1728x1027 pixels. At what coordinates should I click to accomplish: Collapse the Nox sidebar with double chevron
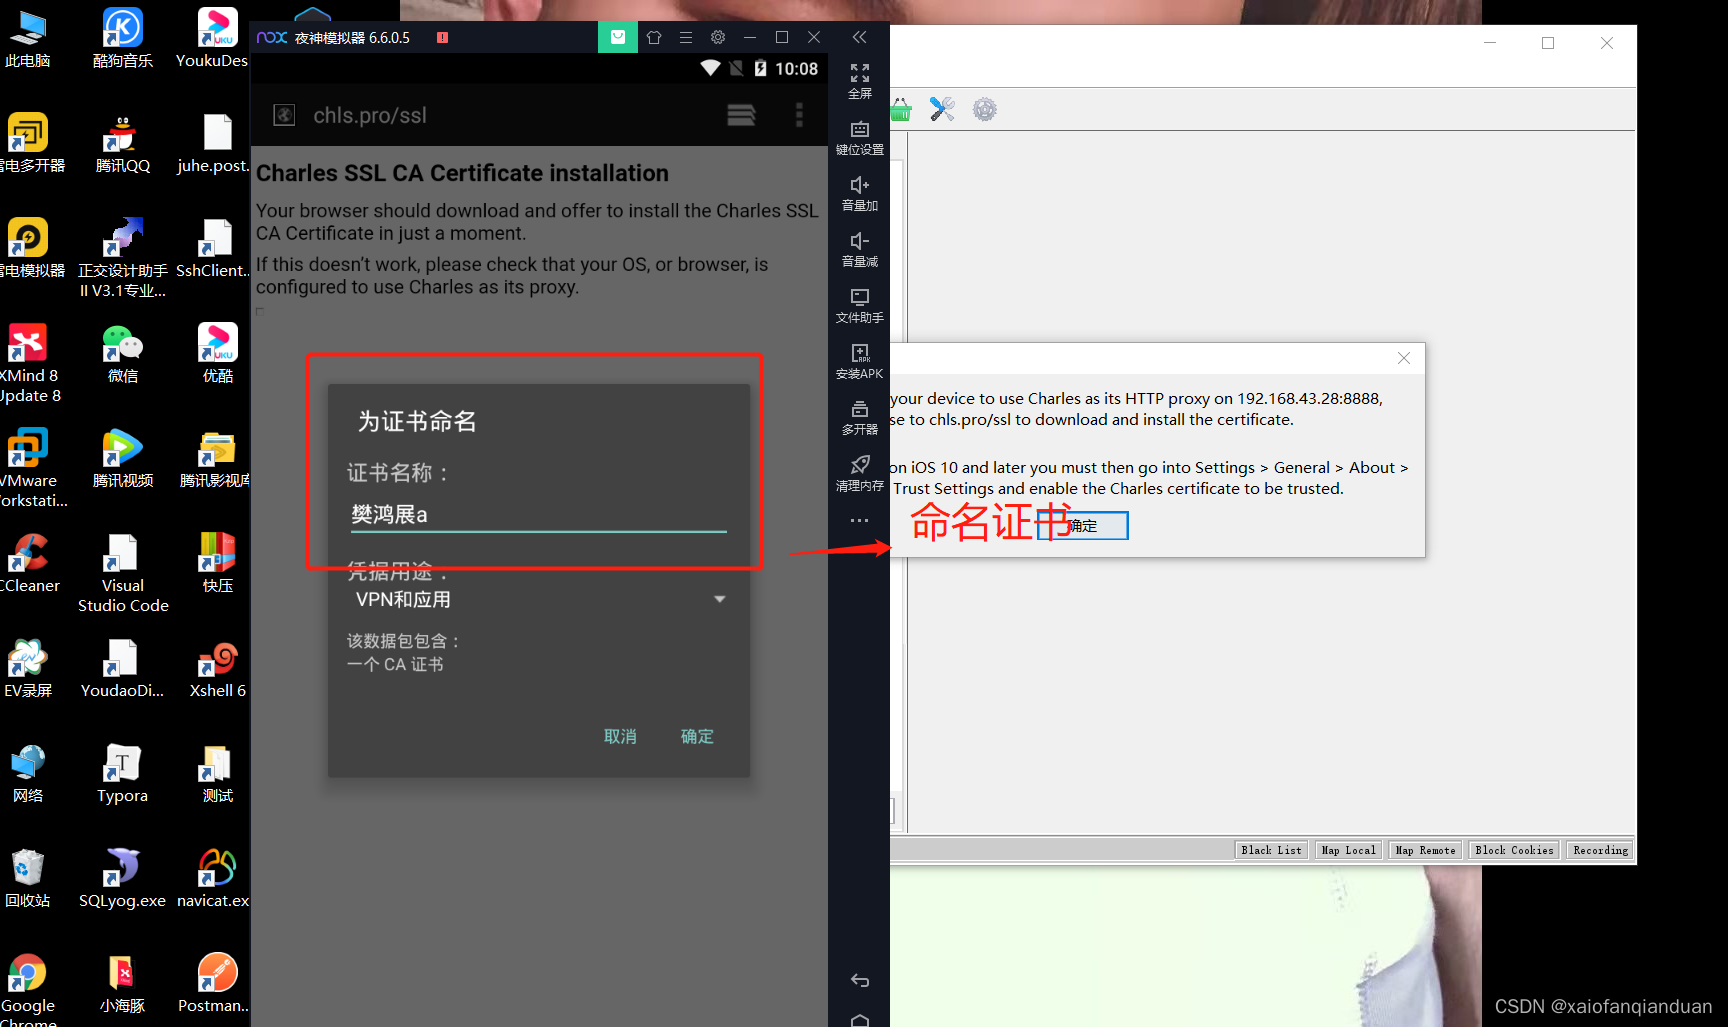click(x=860, y=37)
